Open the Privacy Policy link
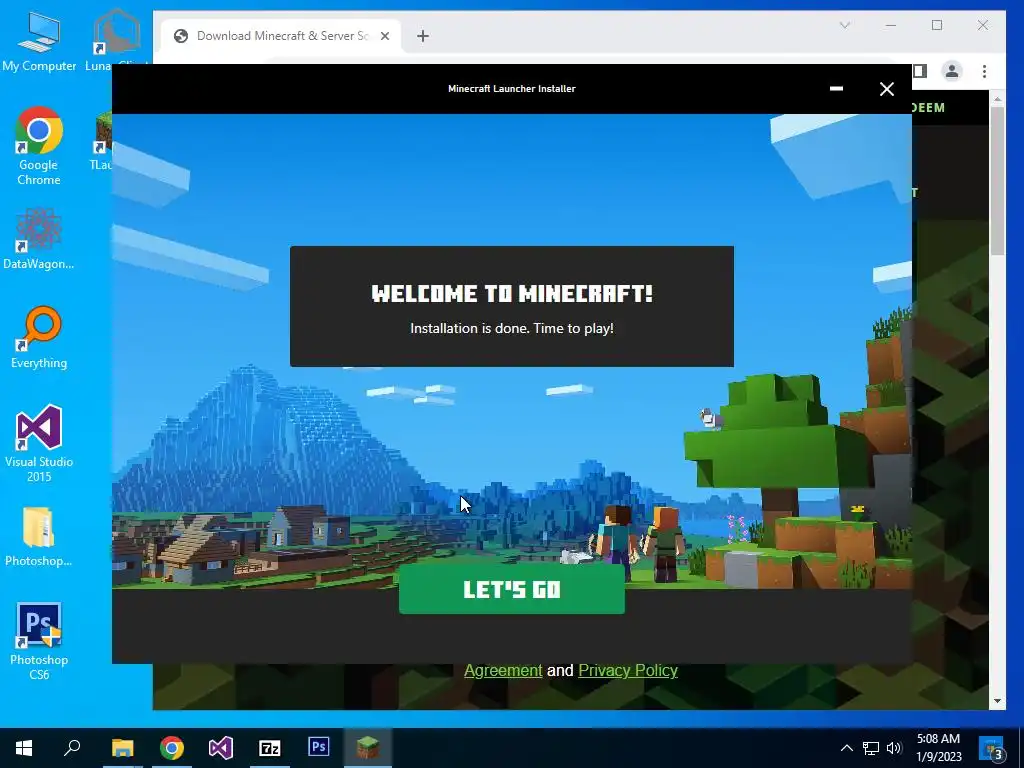The height and width of the screenshot is (768, 1024). [x=628, y=671]
